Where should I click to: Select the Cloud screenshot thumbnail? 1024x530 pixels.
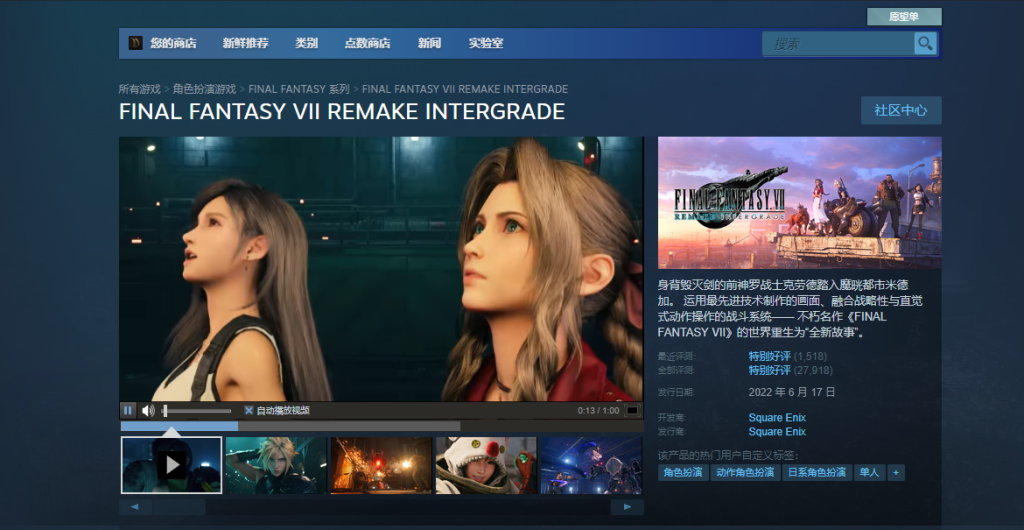(276, 465)
